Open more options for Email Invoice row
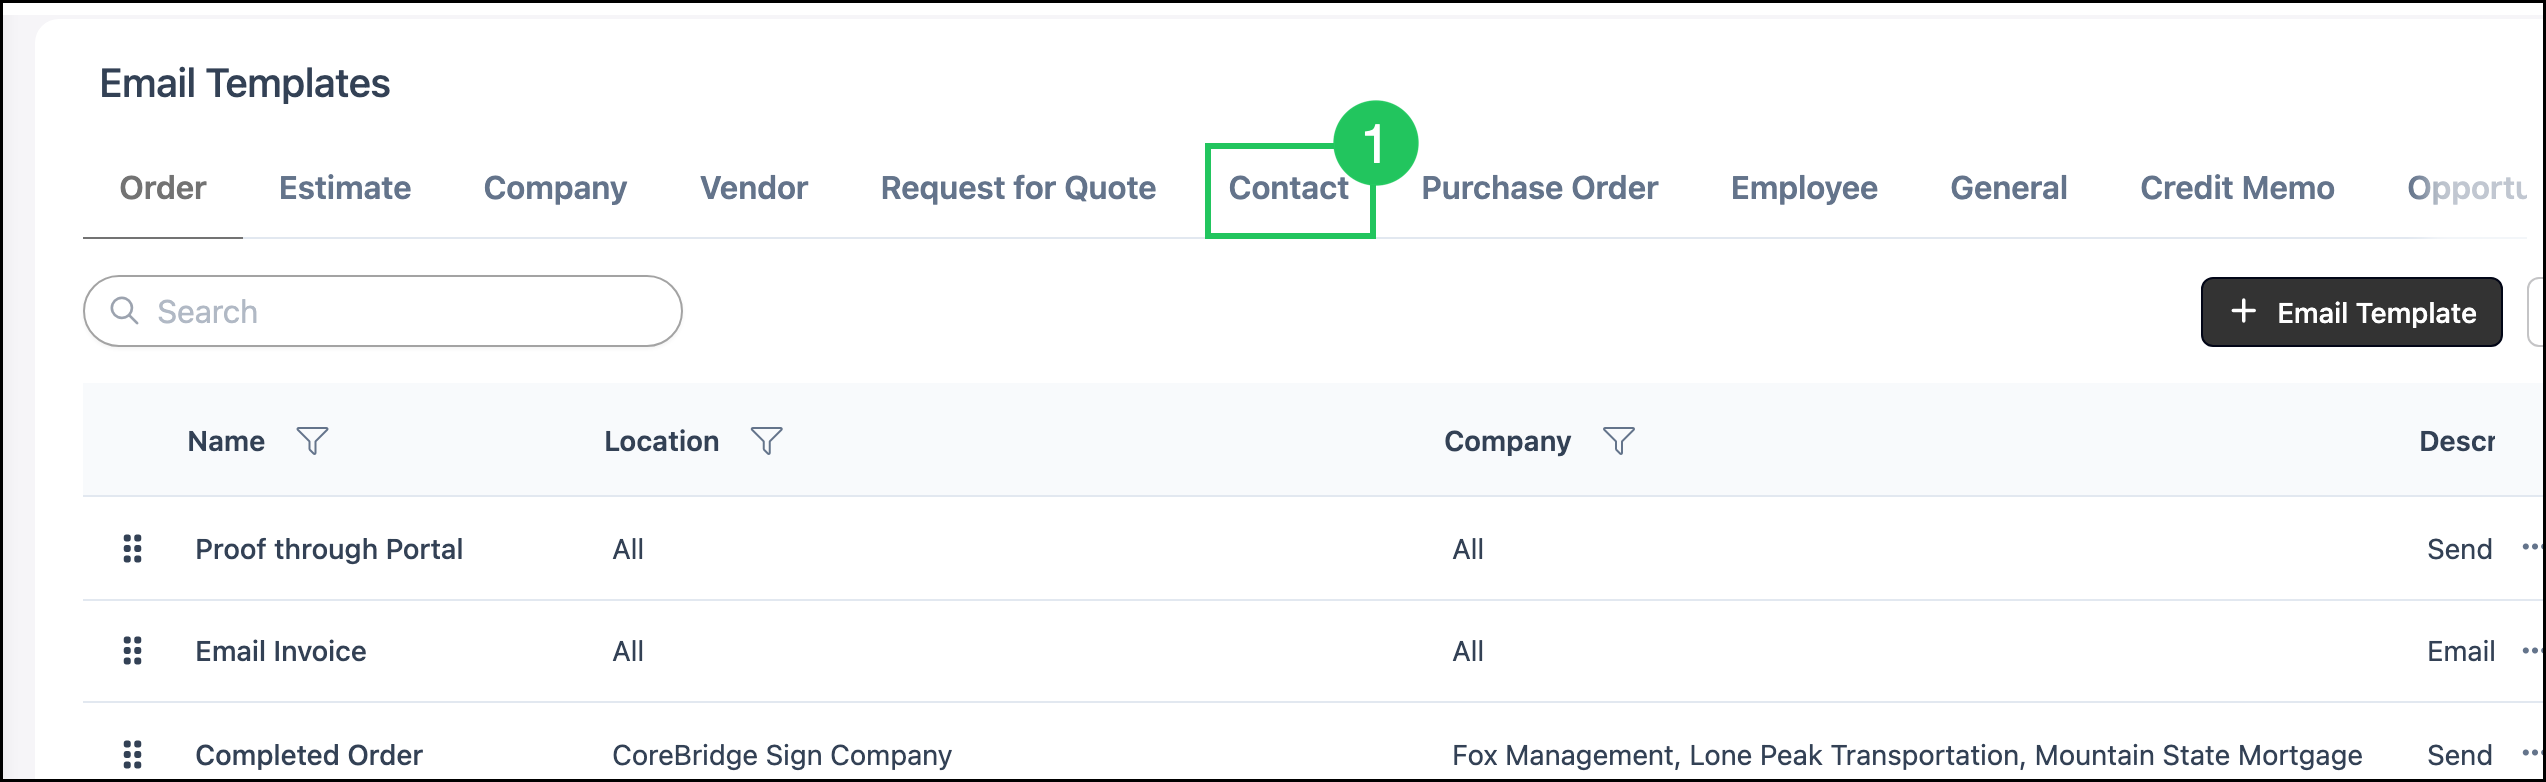Screen dimensions: 2546x782 (2531, 650)
